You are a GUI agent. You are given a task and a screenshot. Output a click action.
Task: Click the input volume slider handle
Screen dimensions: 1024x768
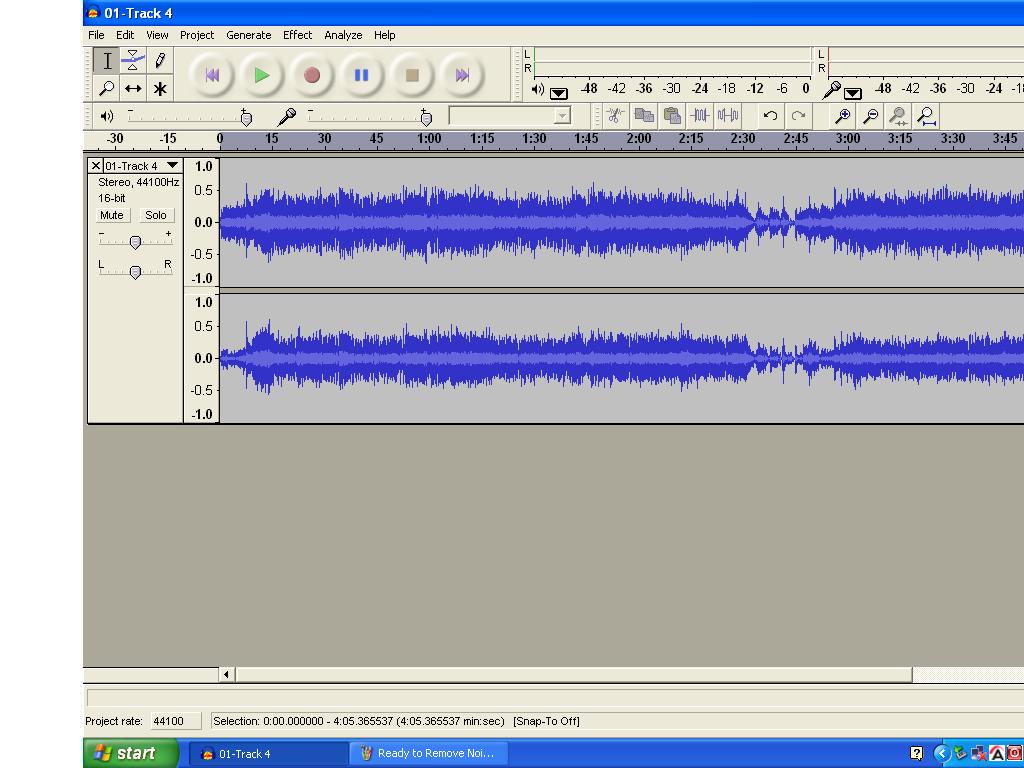coord(426,118)
